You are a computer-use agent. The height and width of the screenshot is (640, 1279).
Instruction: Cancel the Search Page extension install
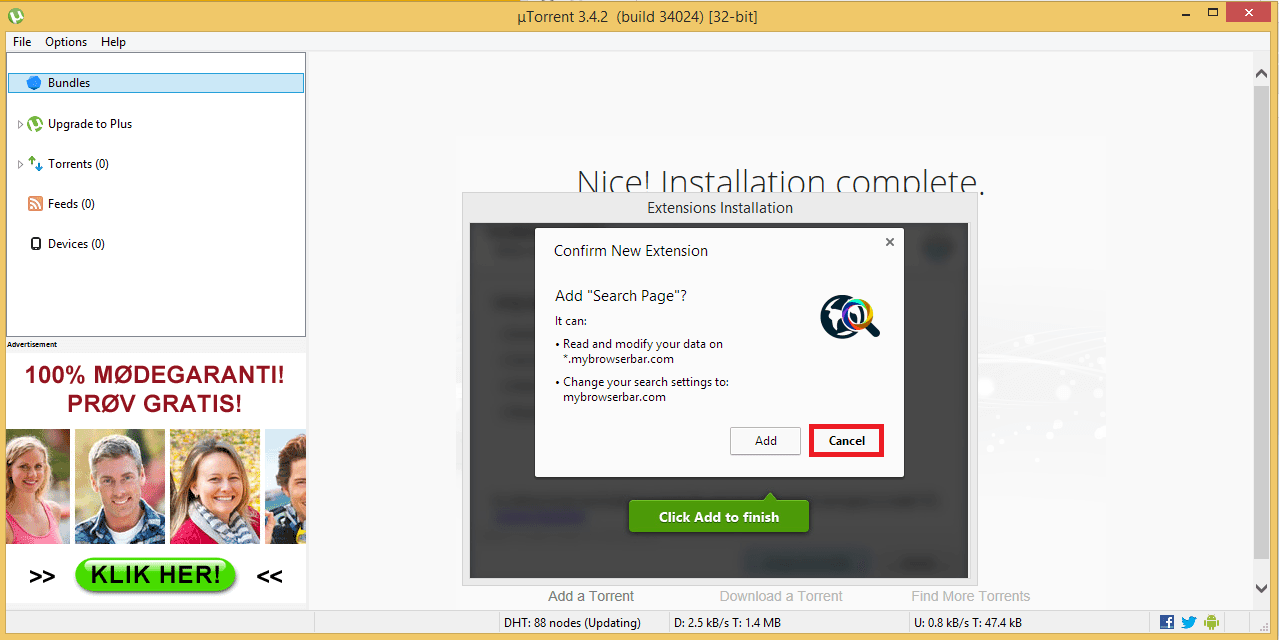click(846, 441)
